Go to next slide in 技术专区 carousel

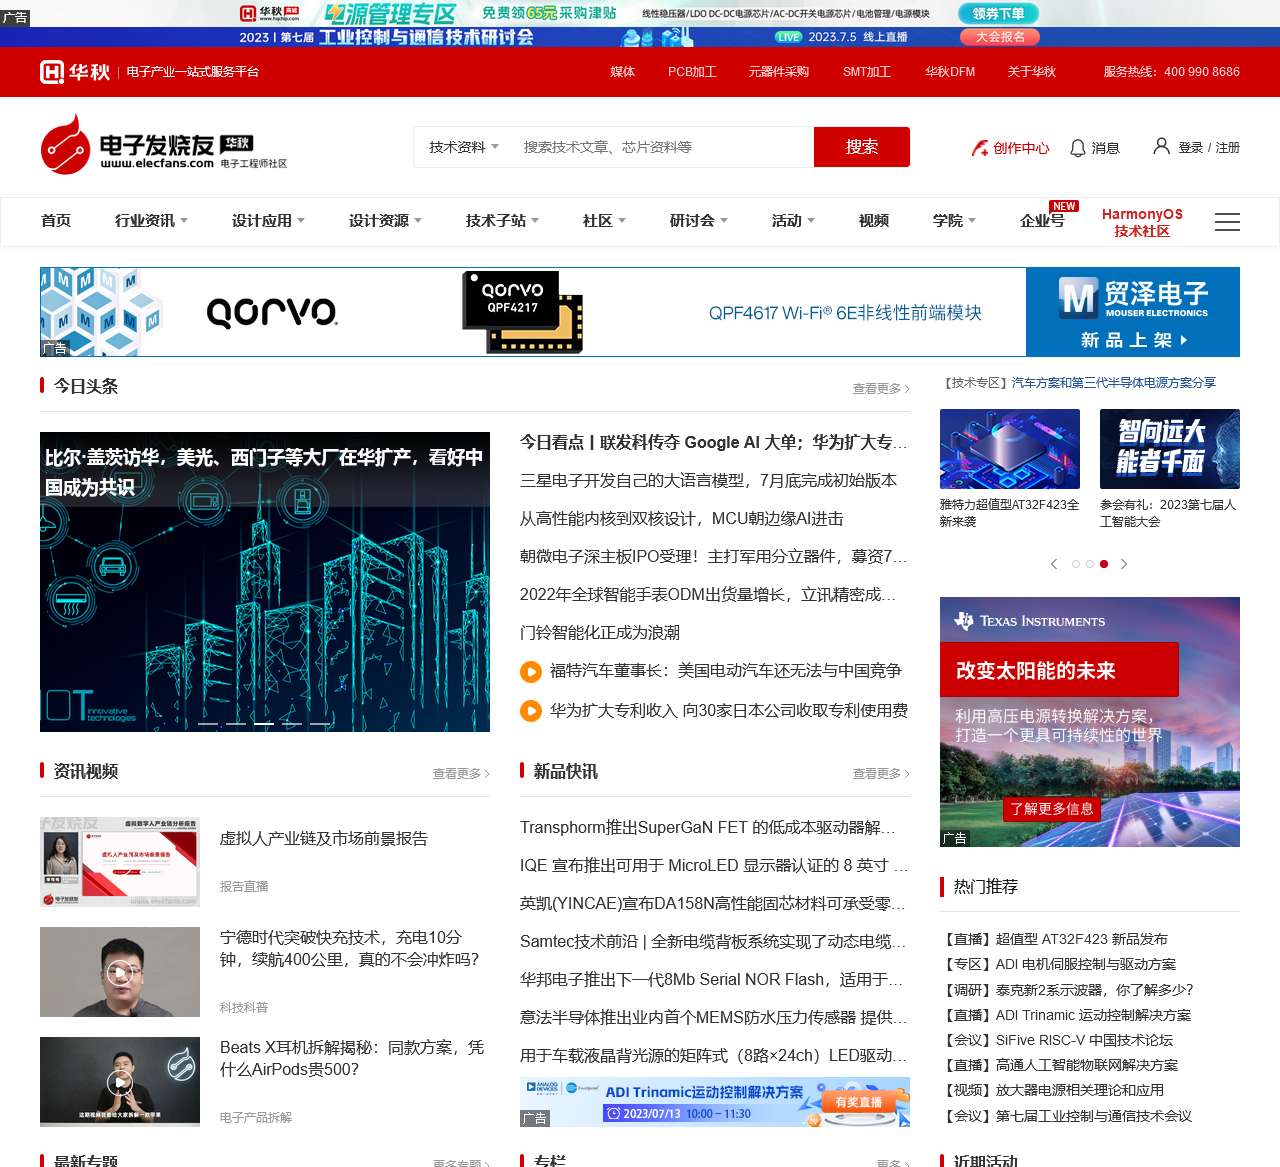1124,564
